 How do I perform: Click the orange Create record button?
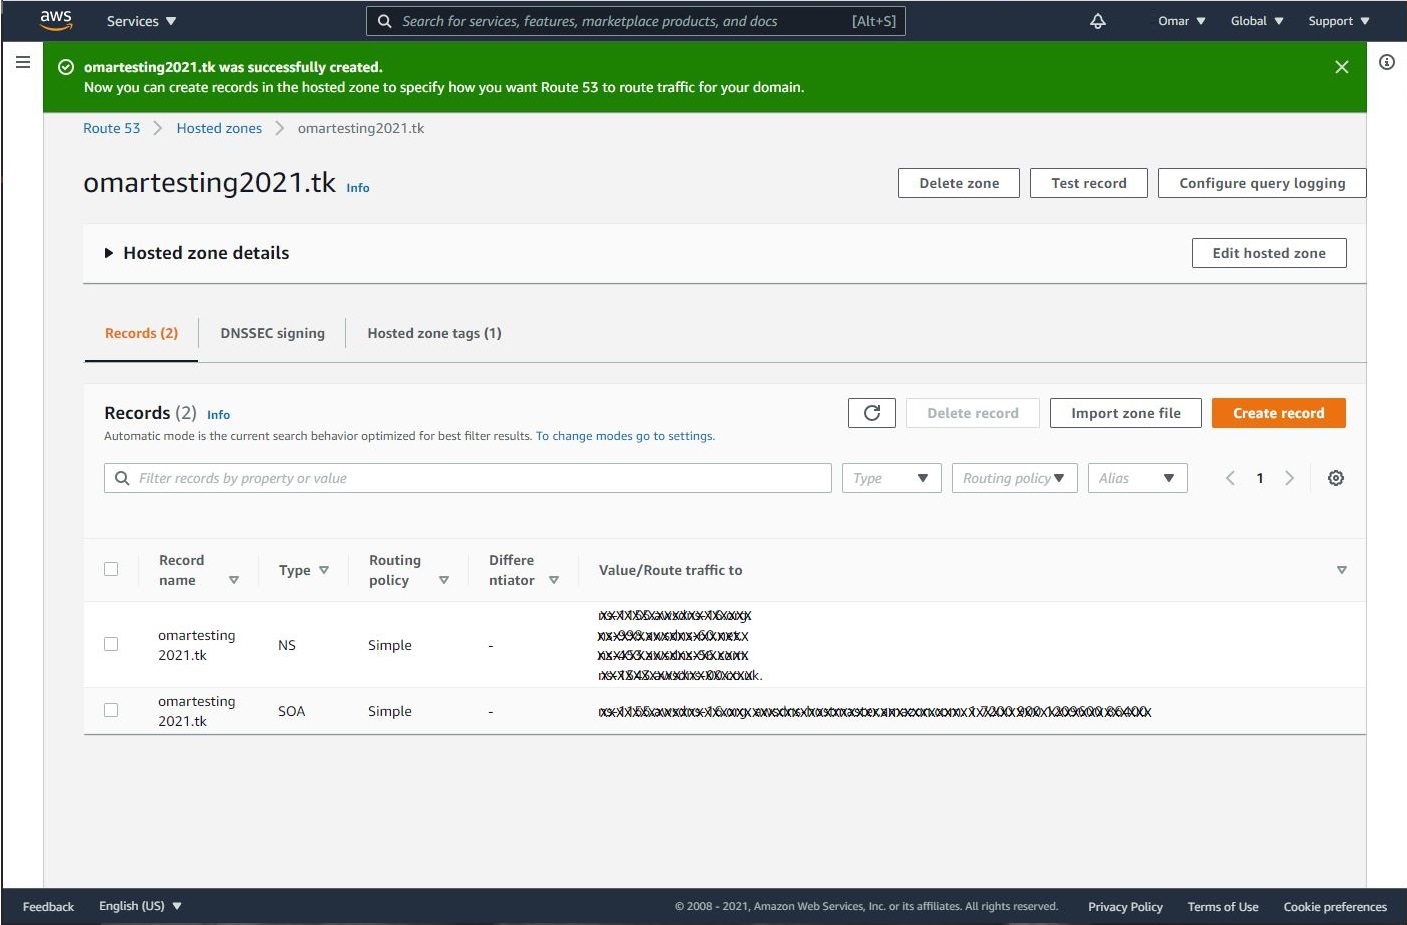click(1279, 413)
